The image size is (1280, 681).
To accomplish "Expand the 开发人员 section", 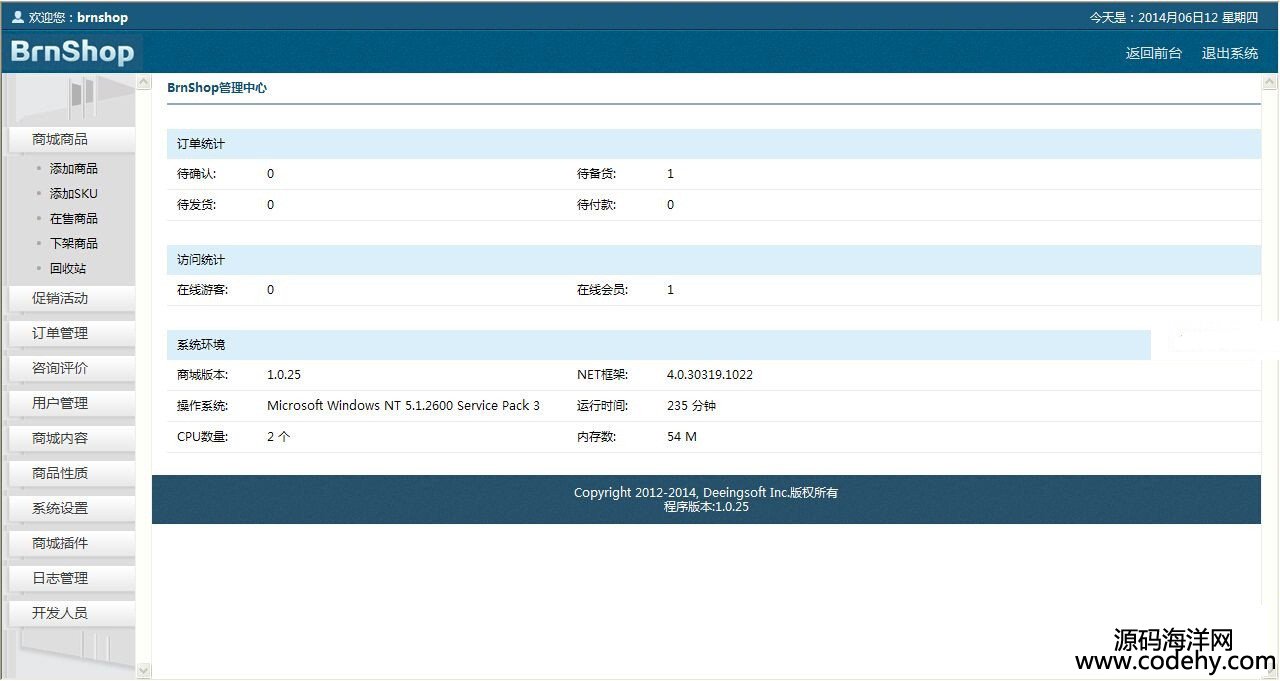I will 60,613.
